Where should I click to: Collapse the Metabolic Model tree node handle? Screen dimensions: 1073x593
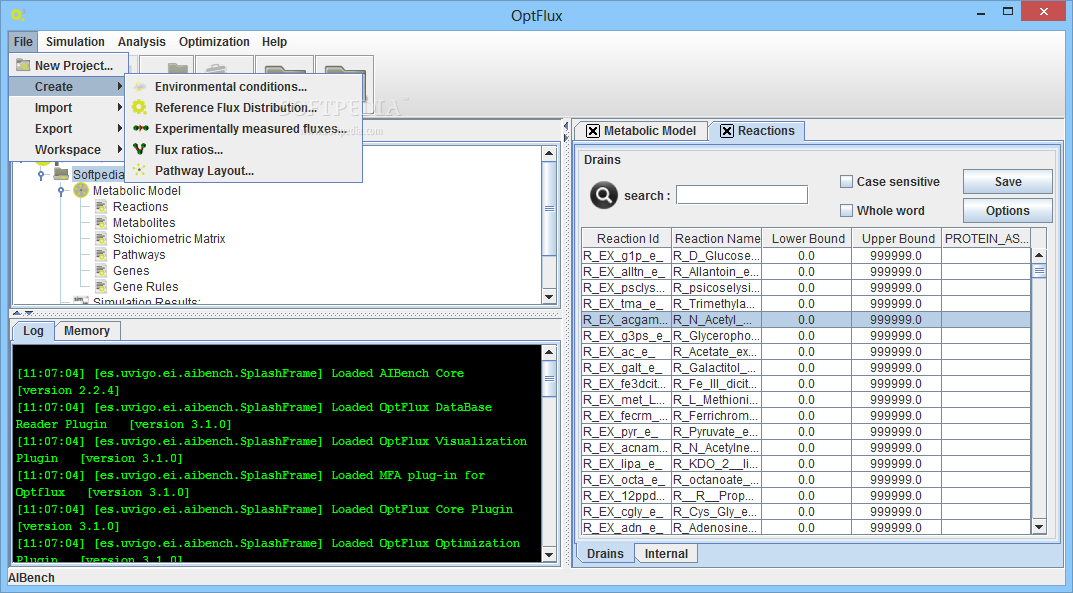pos(61,192)
